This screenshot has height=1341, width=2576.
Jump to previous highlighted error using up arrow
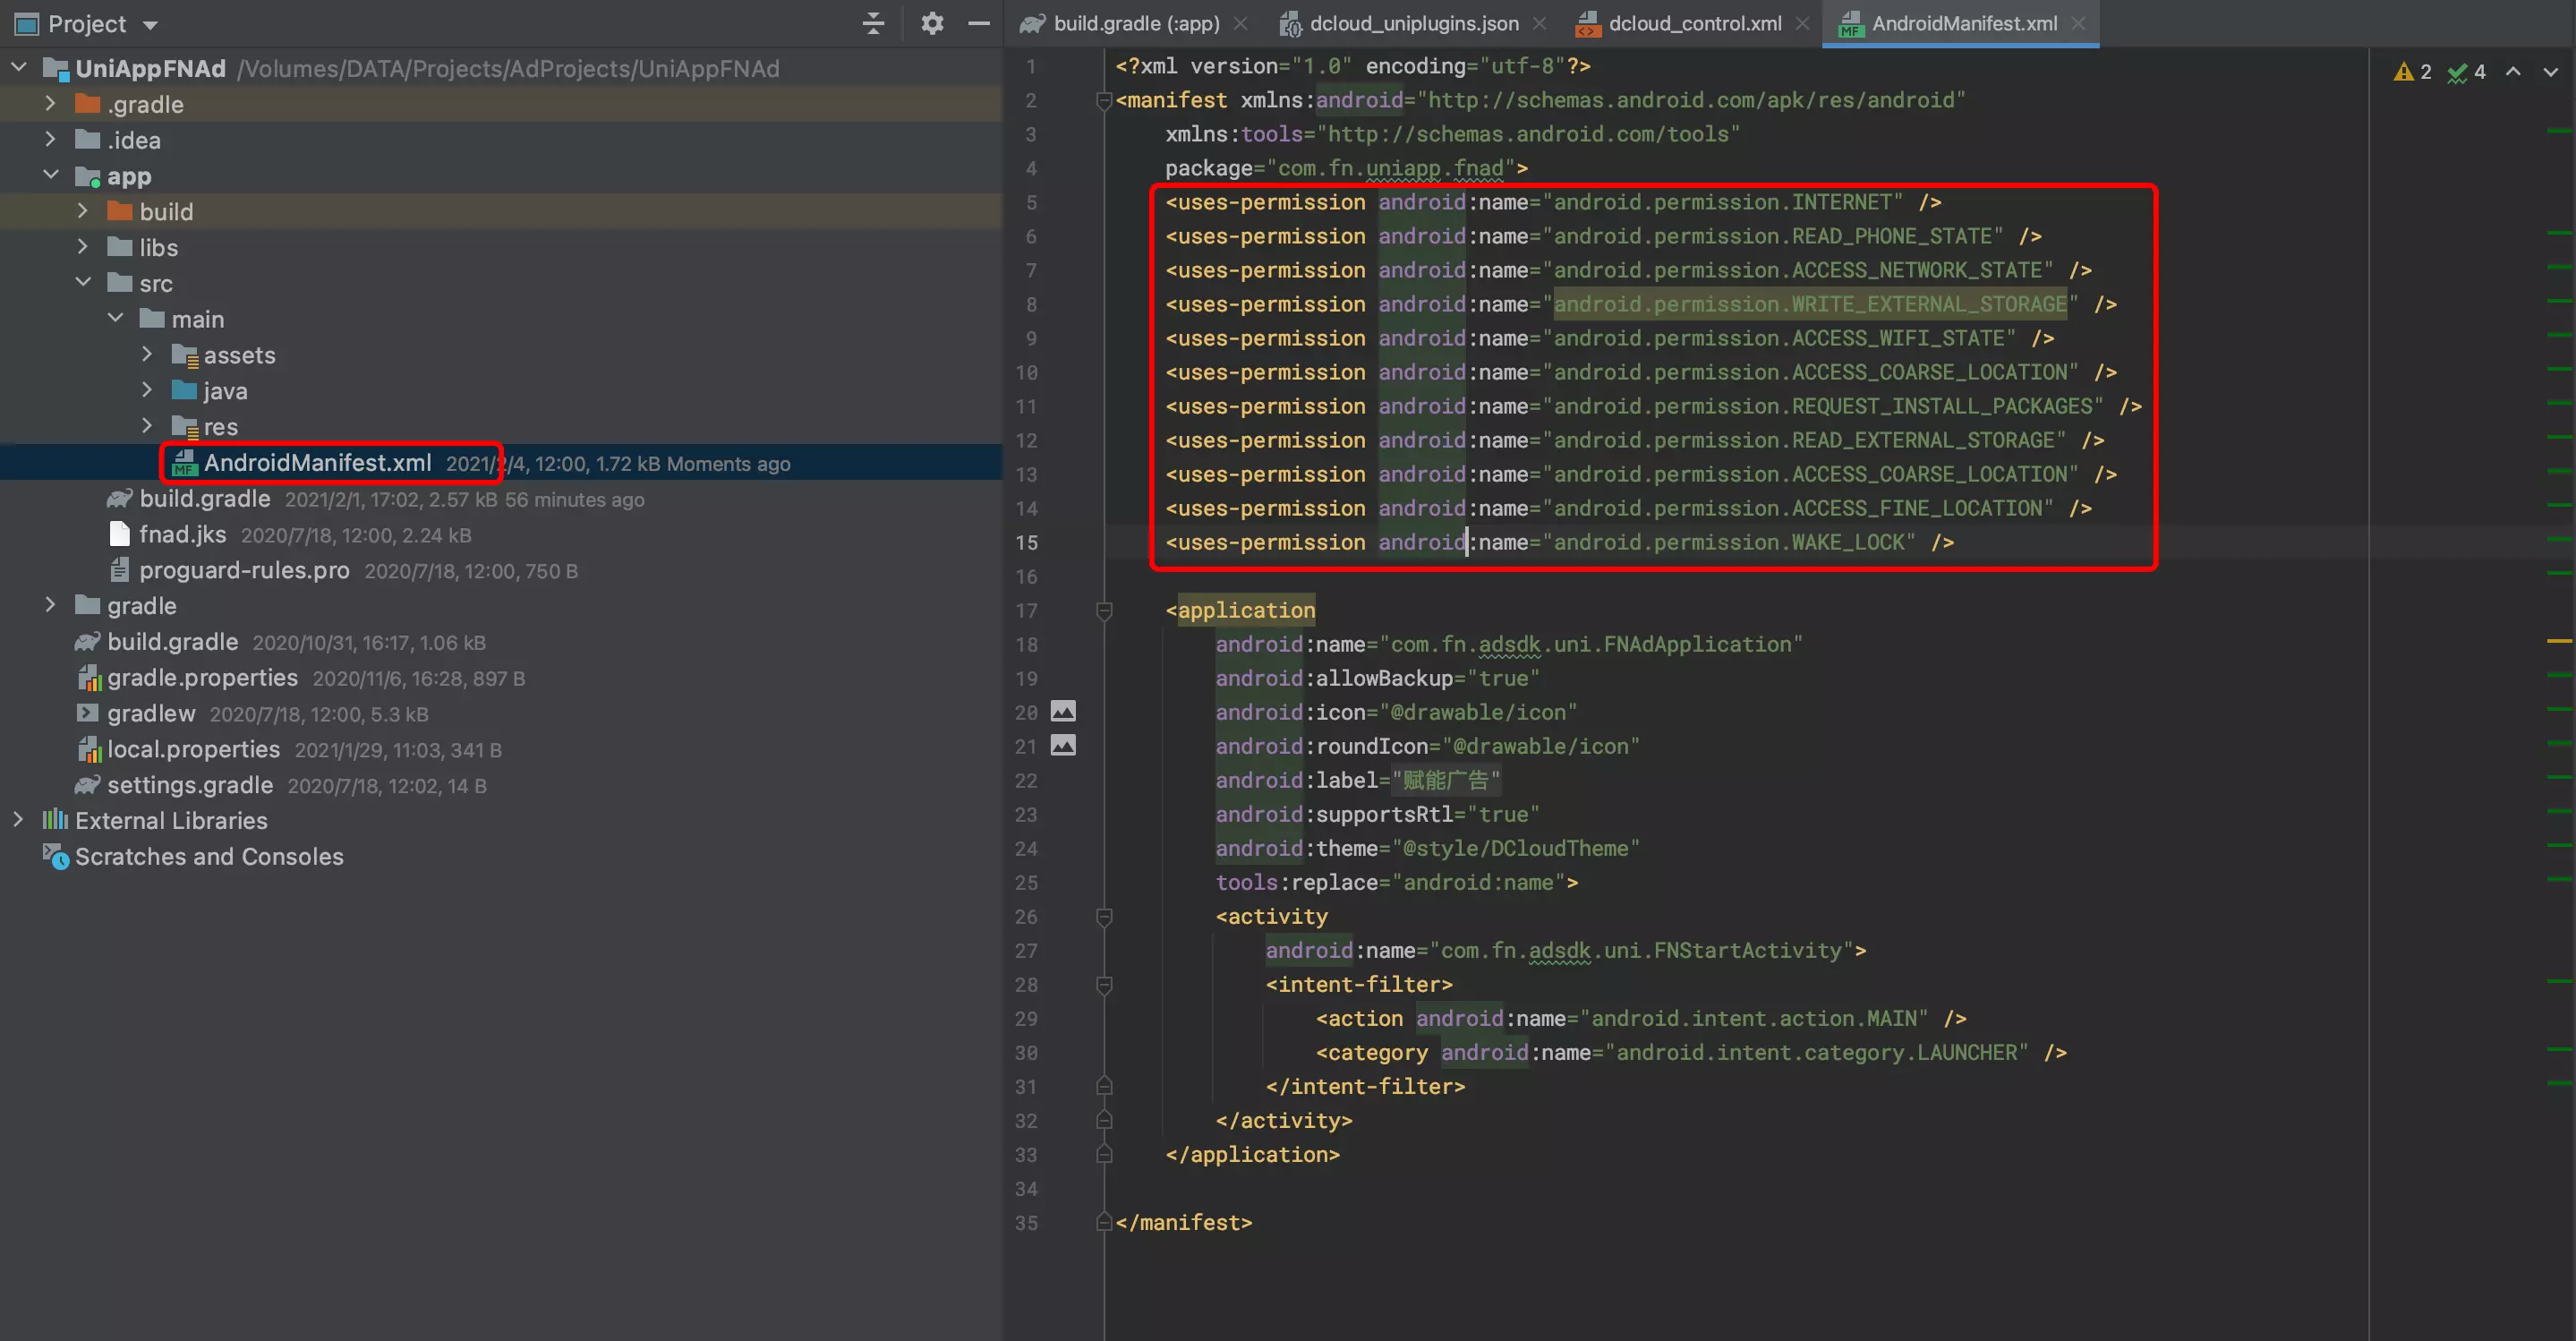[x=2513, y=72]
